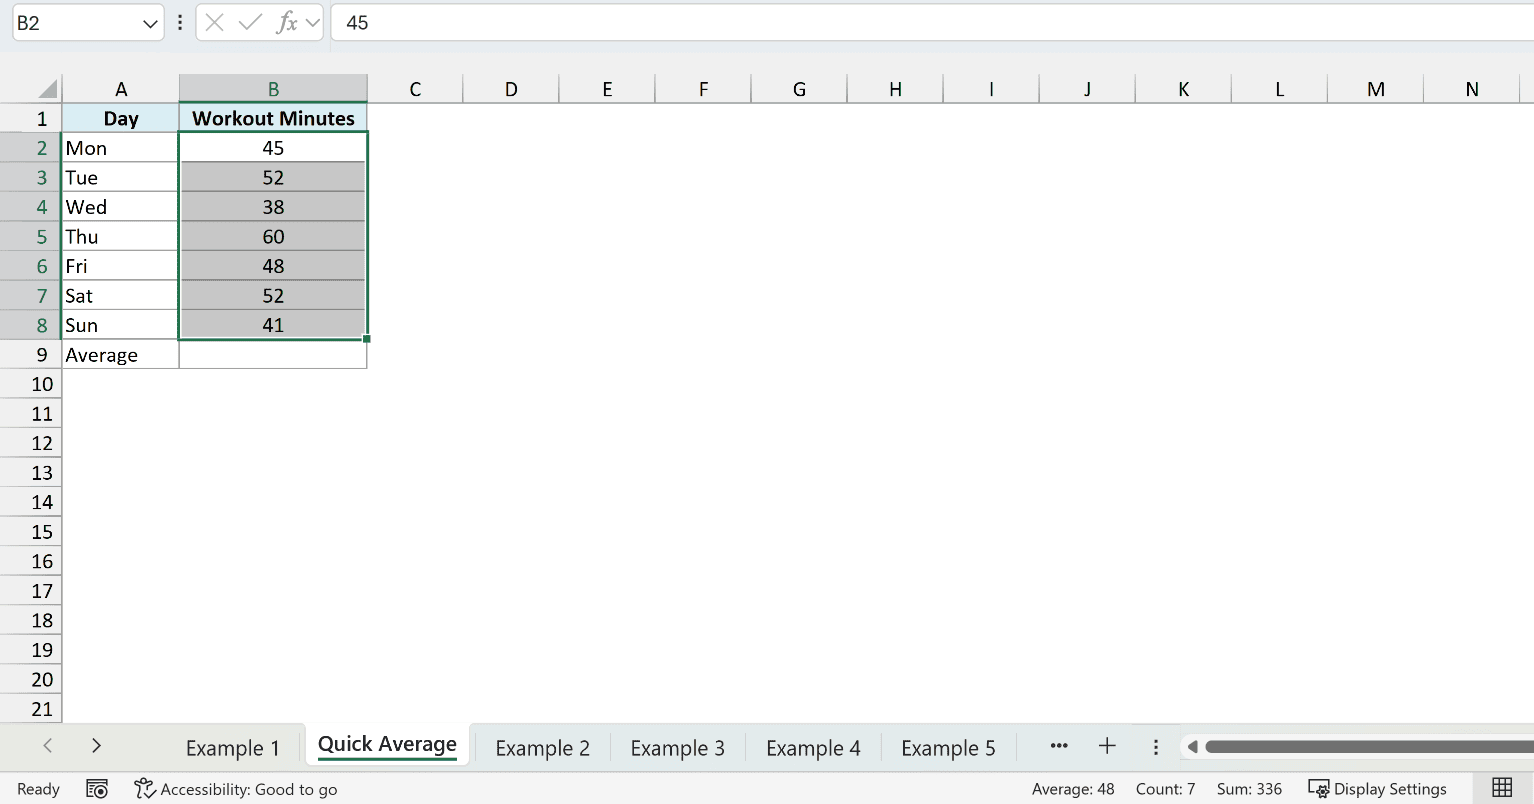Image resolution: width=1534 pixels, height=804 pixels.
Task: Click horizontal scrollbar left arrow
Action: [1192, 747]
